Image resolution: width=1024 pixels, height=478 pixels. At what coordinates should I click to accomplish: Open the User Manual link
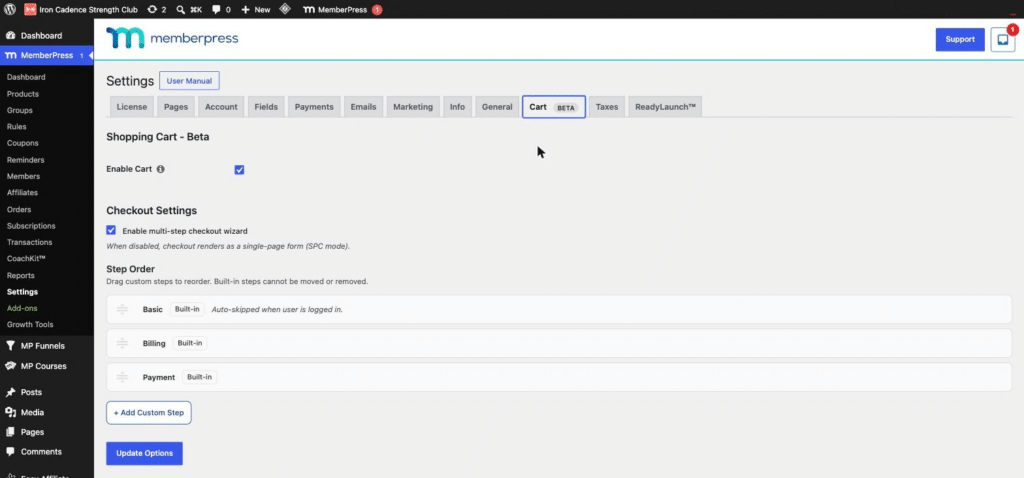pos(189,81)
